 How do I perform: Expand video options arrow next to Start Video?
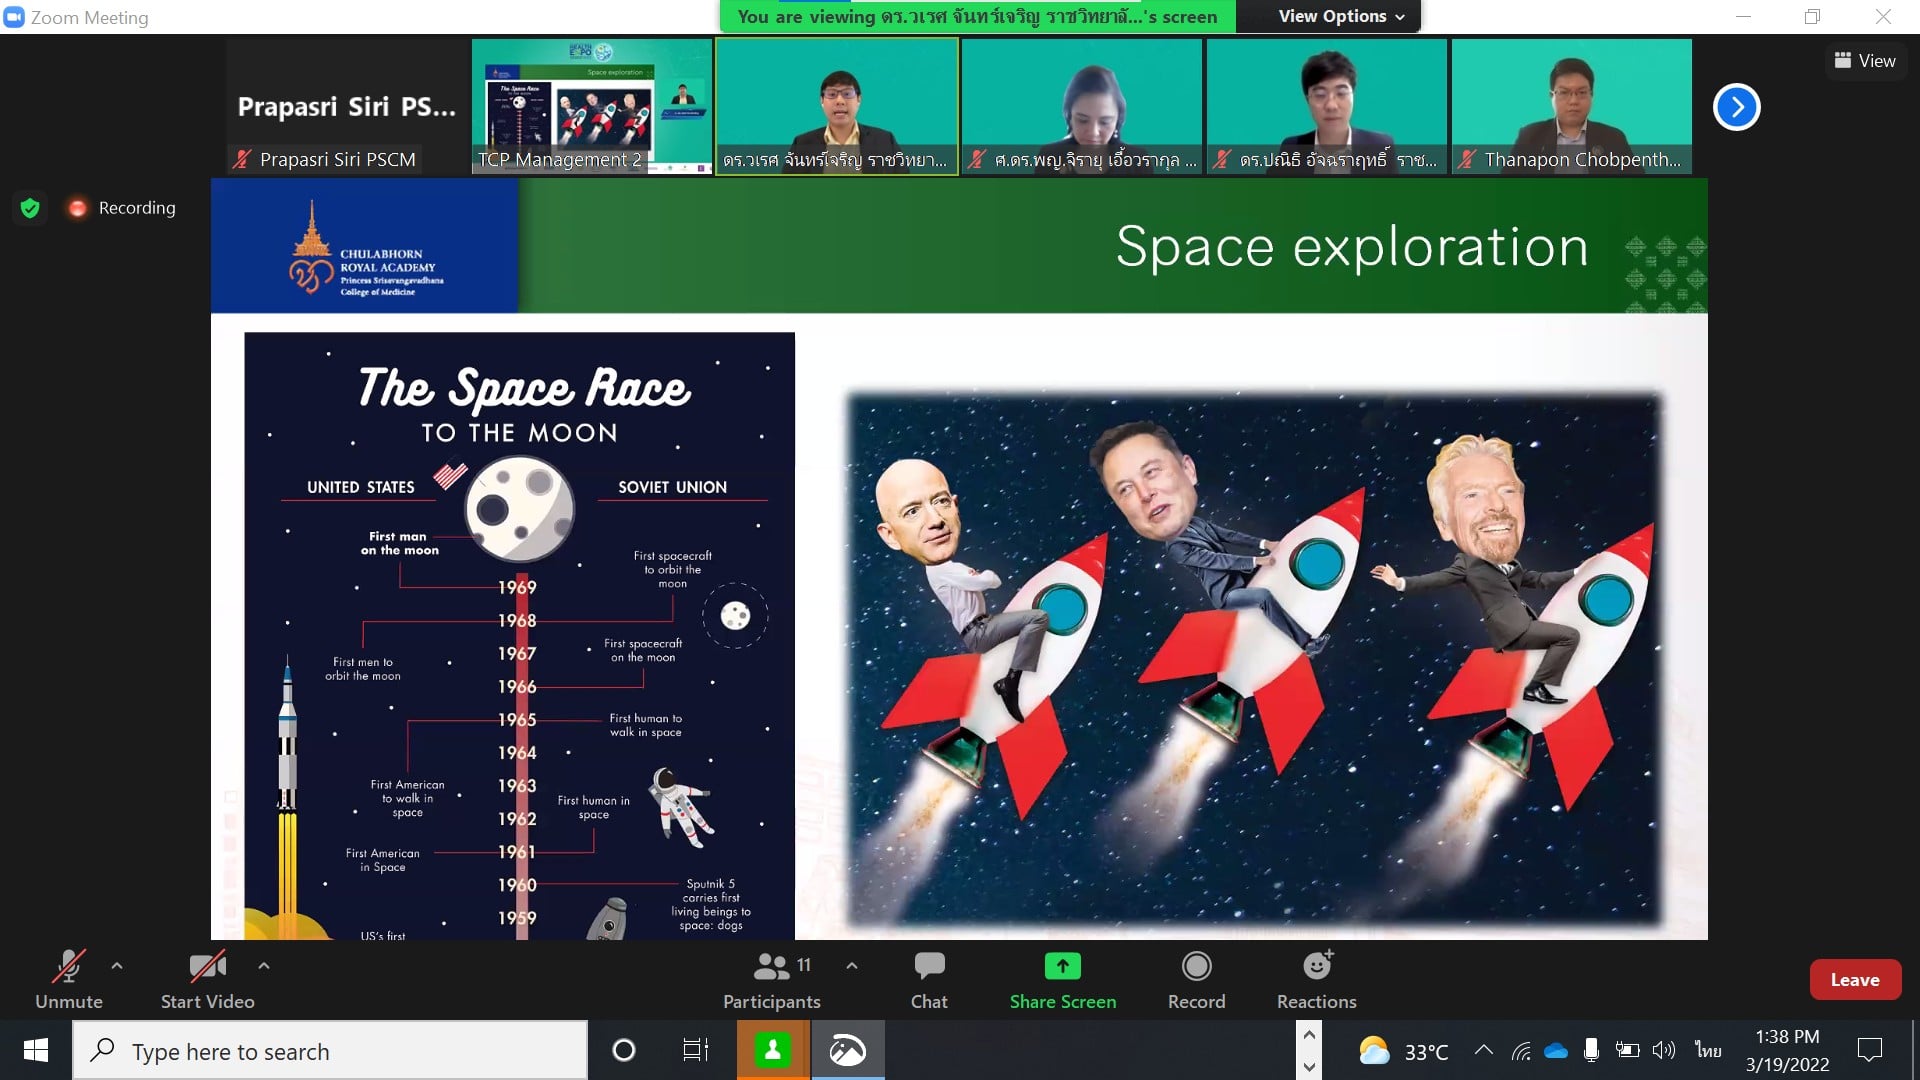264,966
